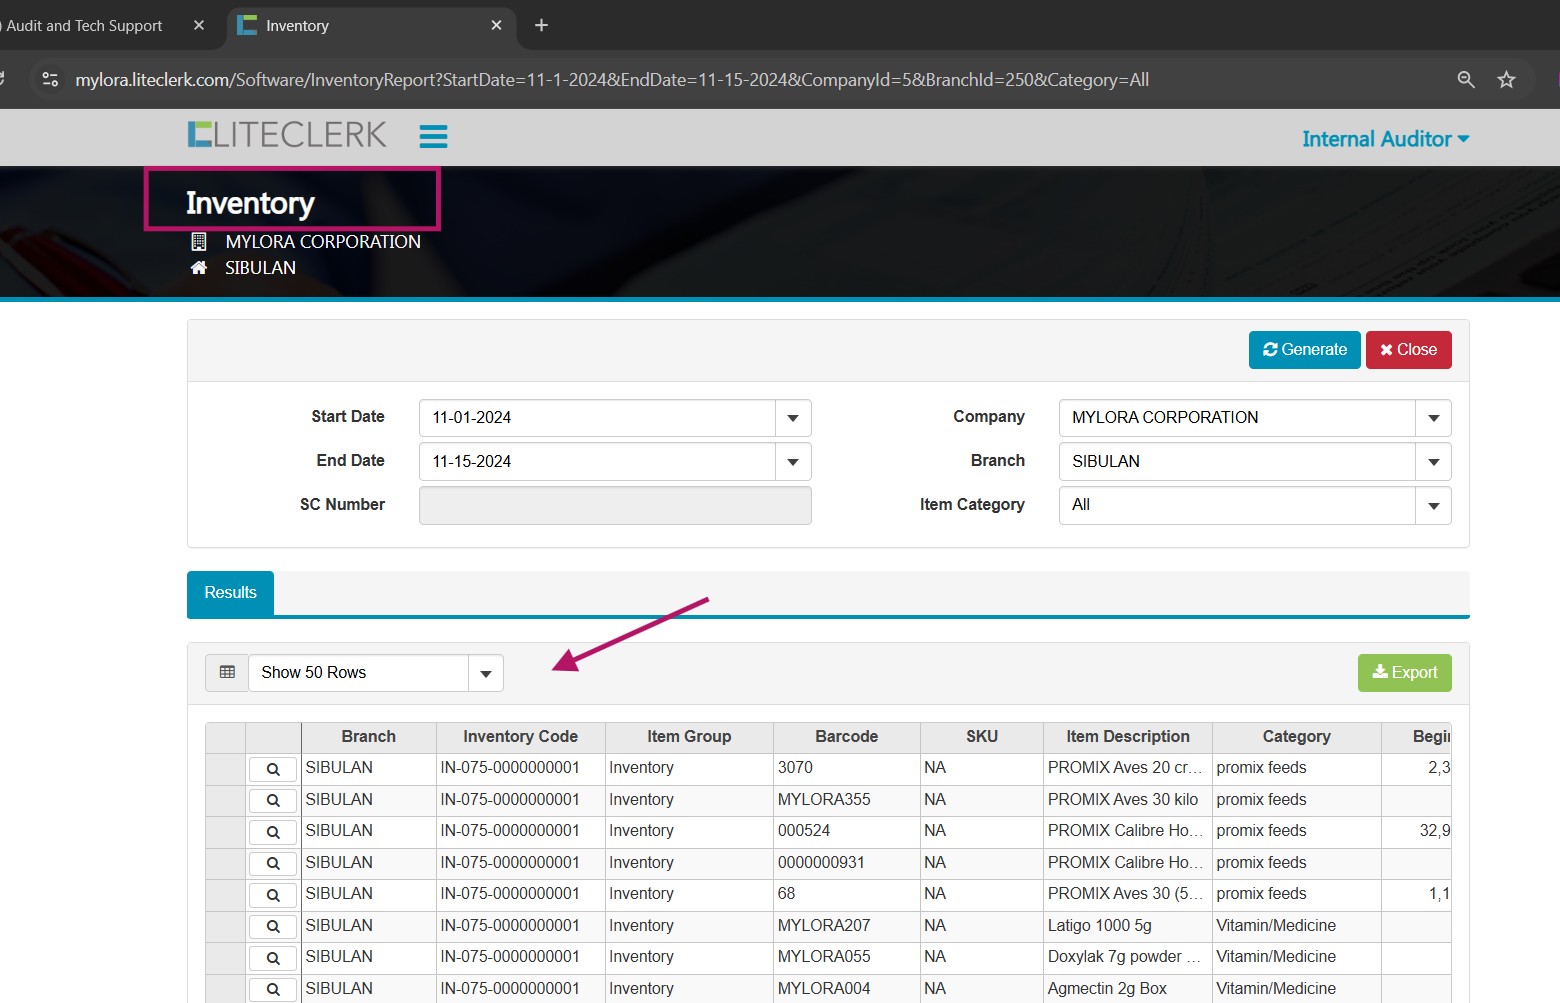
Task: Open the hamburger navigation menu
Action: coord(433,136)
